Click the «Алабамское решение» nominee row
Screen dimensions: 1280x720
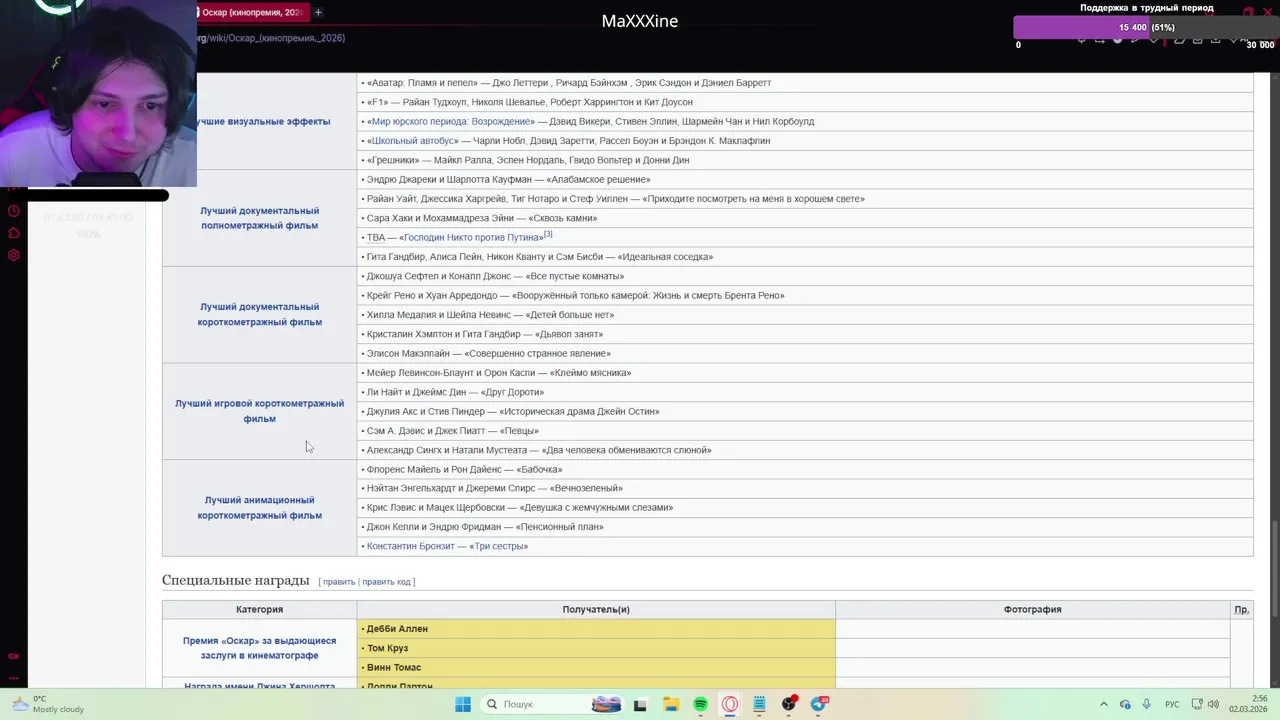(805, 180)
